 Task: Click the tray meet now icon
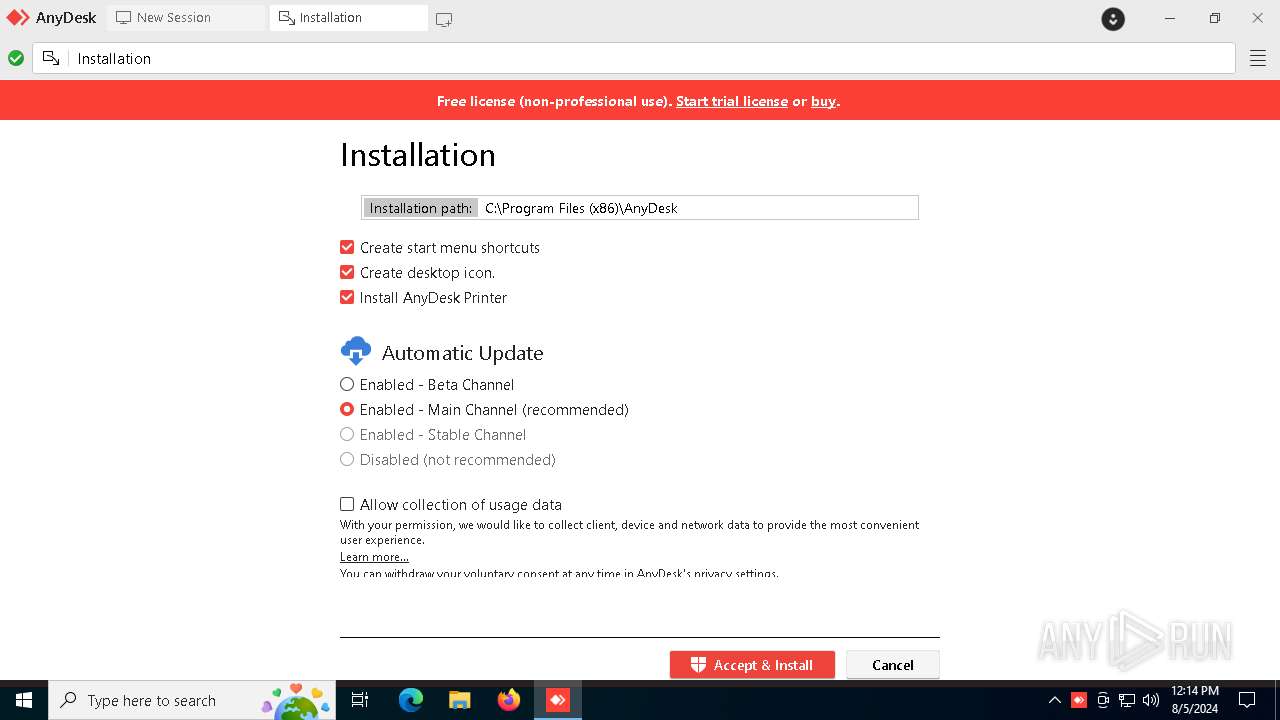(x=1103, y=700)
